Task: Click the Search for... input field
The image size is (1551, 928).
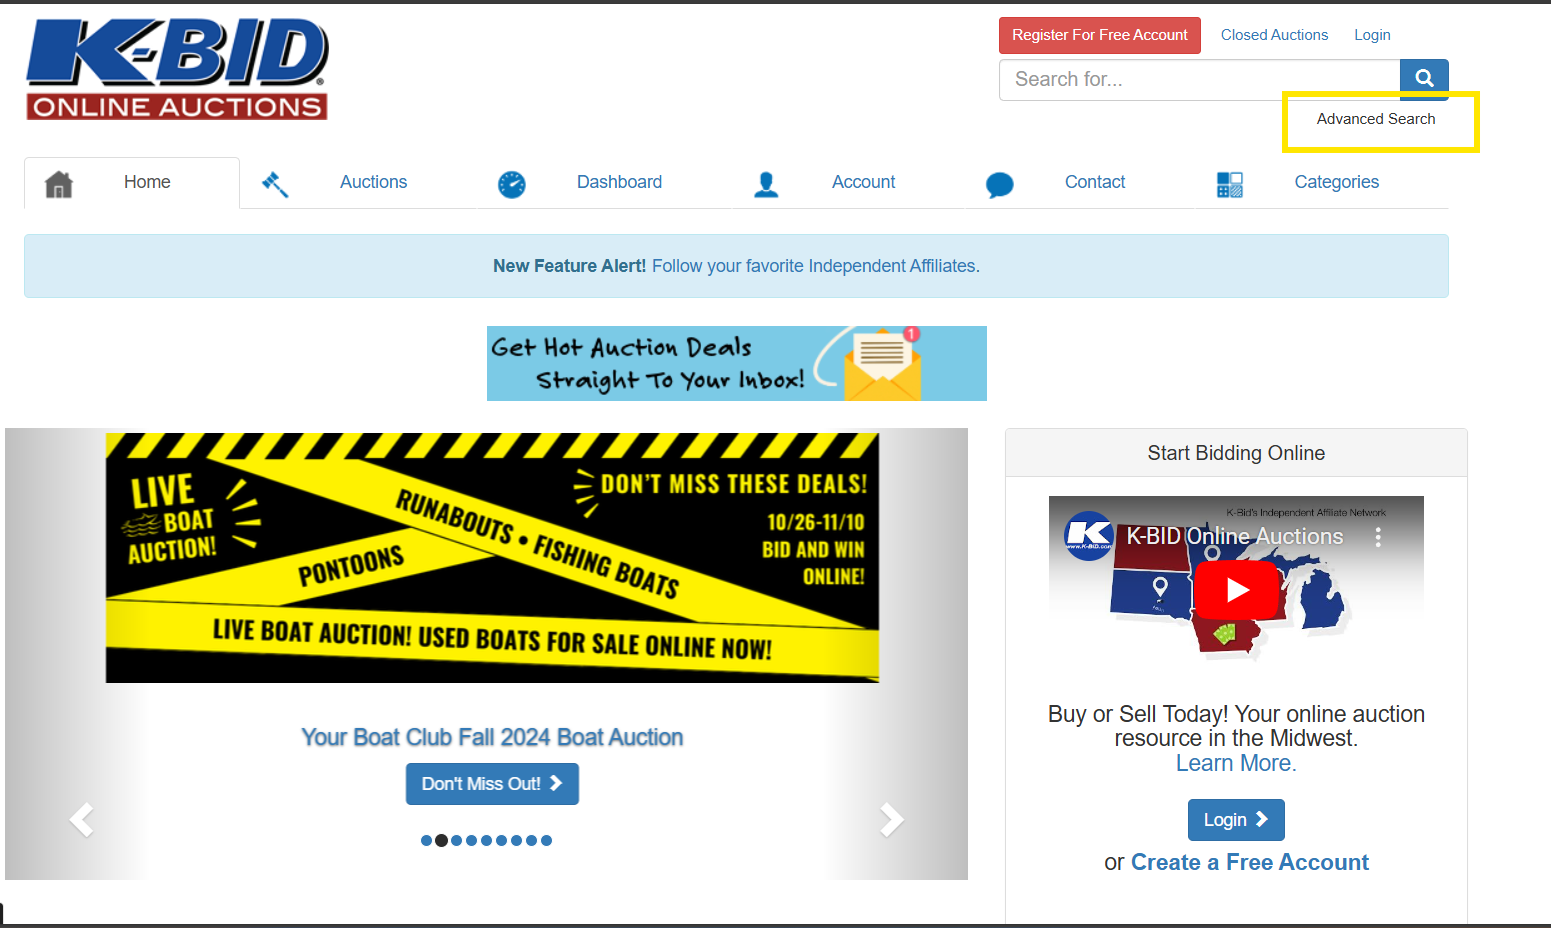Action: tap(1199, 80)
